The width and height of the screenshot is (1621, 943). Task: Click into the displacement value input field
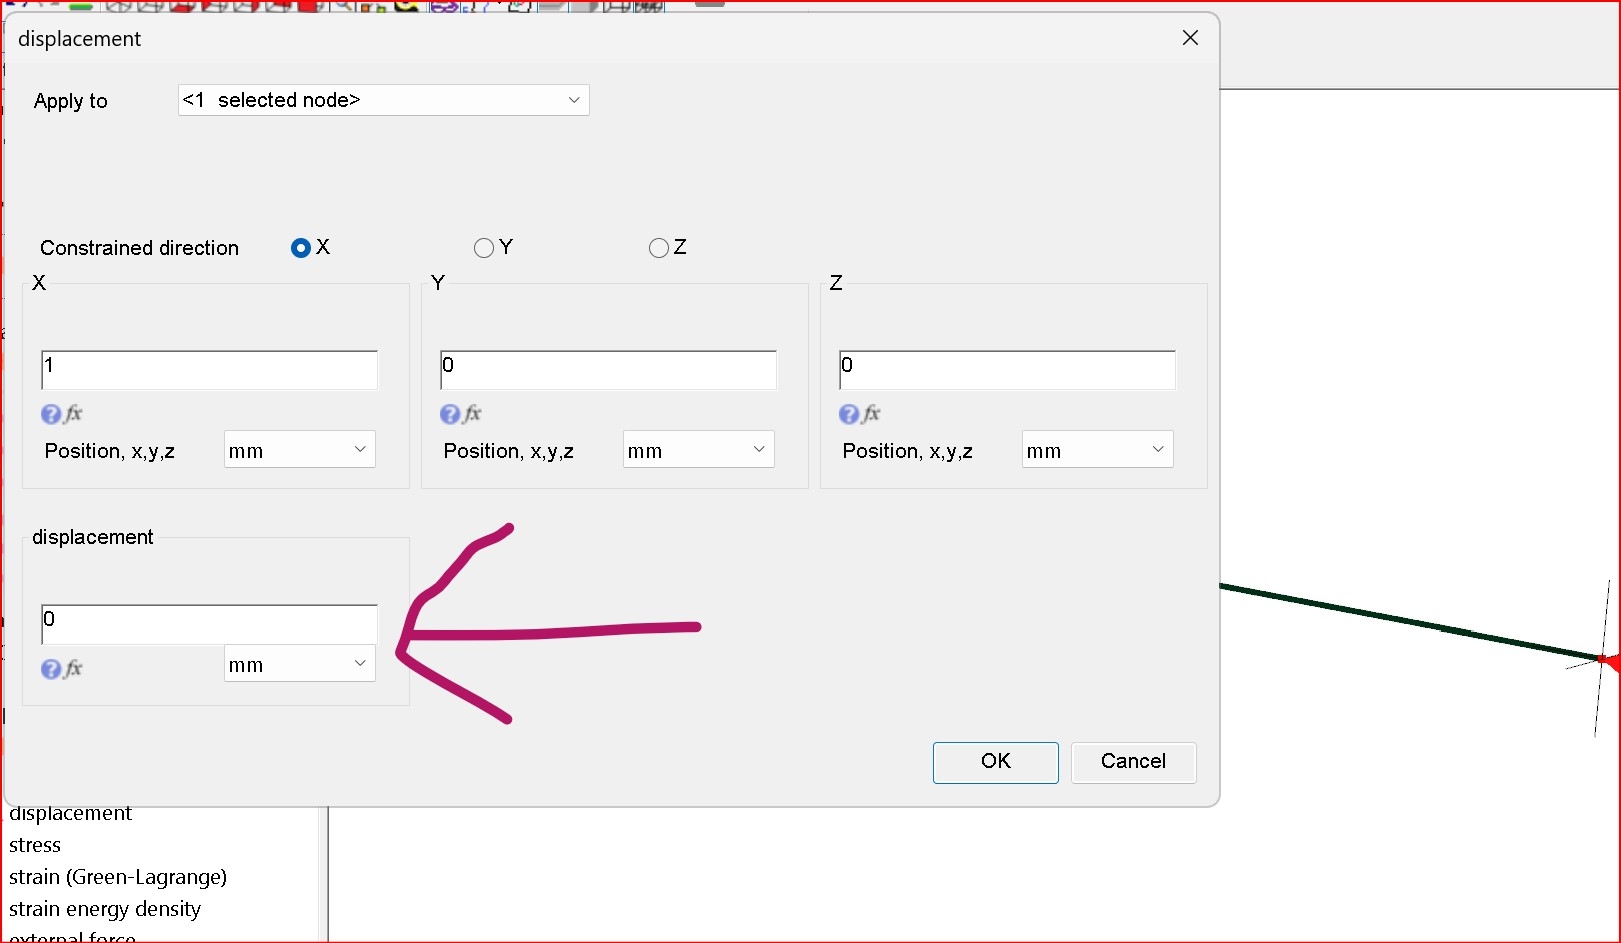coord(210,624)
